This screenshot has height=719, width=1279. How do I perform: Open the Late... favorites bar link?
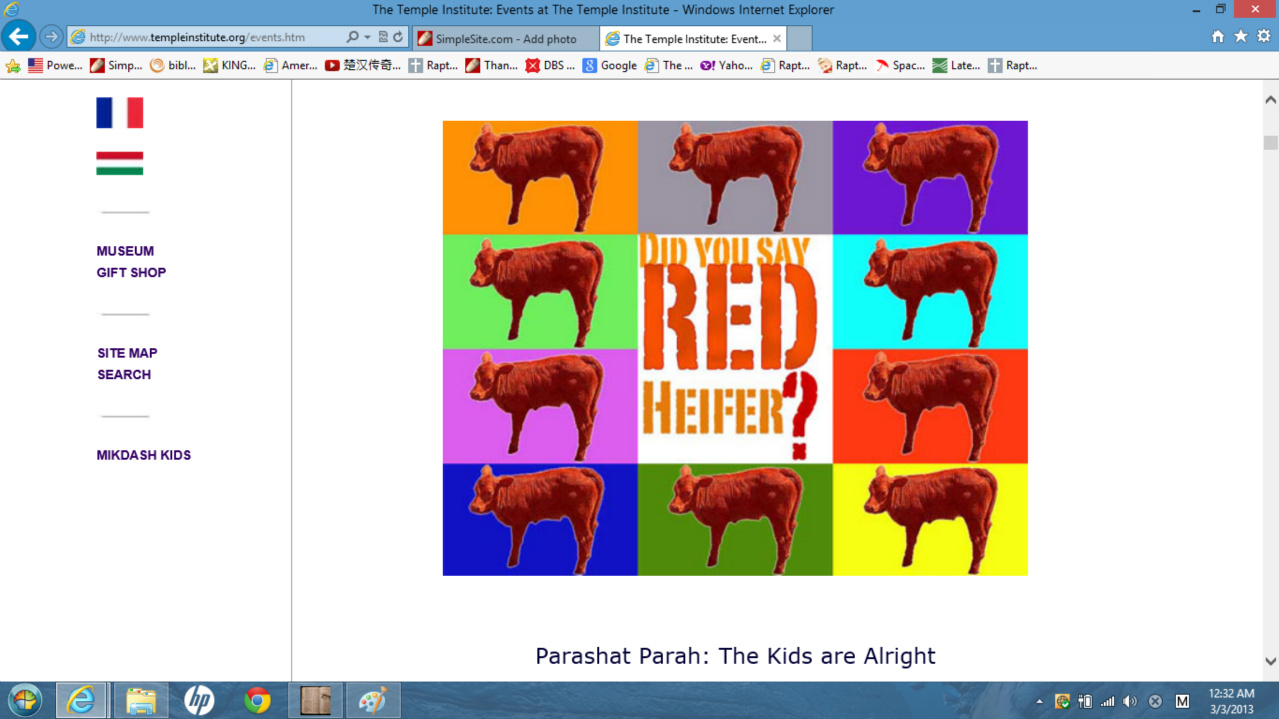click(957, 66)
